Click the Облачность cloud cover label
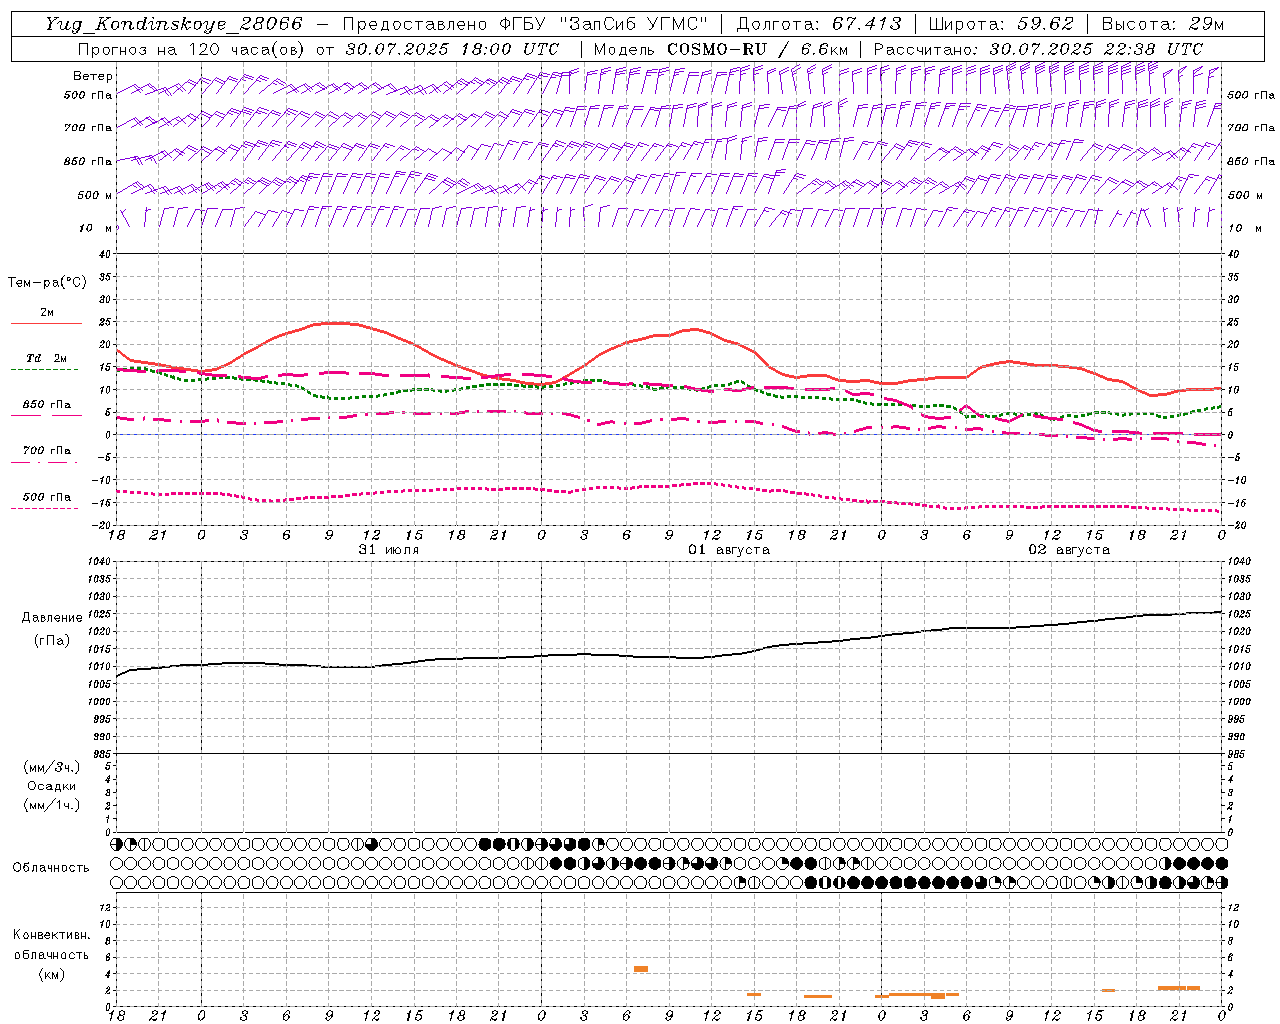 [x=51, y=868]
